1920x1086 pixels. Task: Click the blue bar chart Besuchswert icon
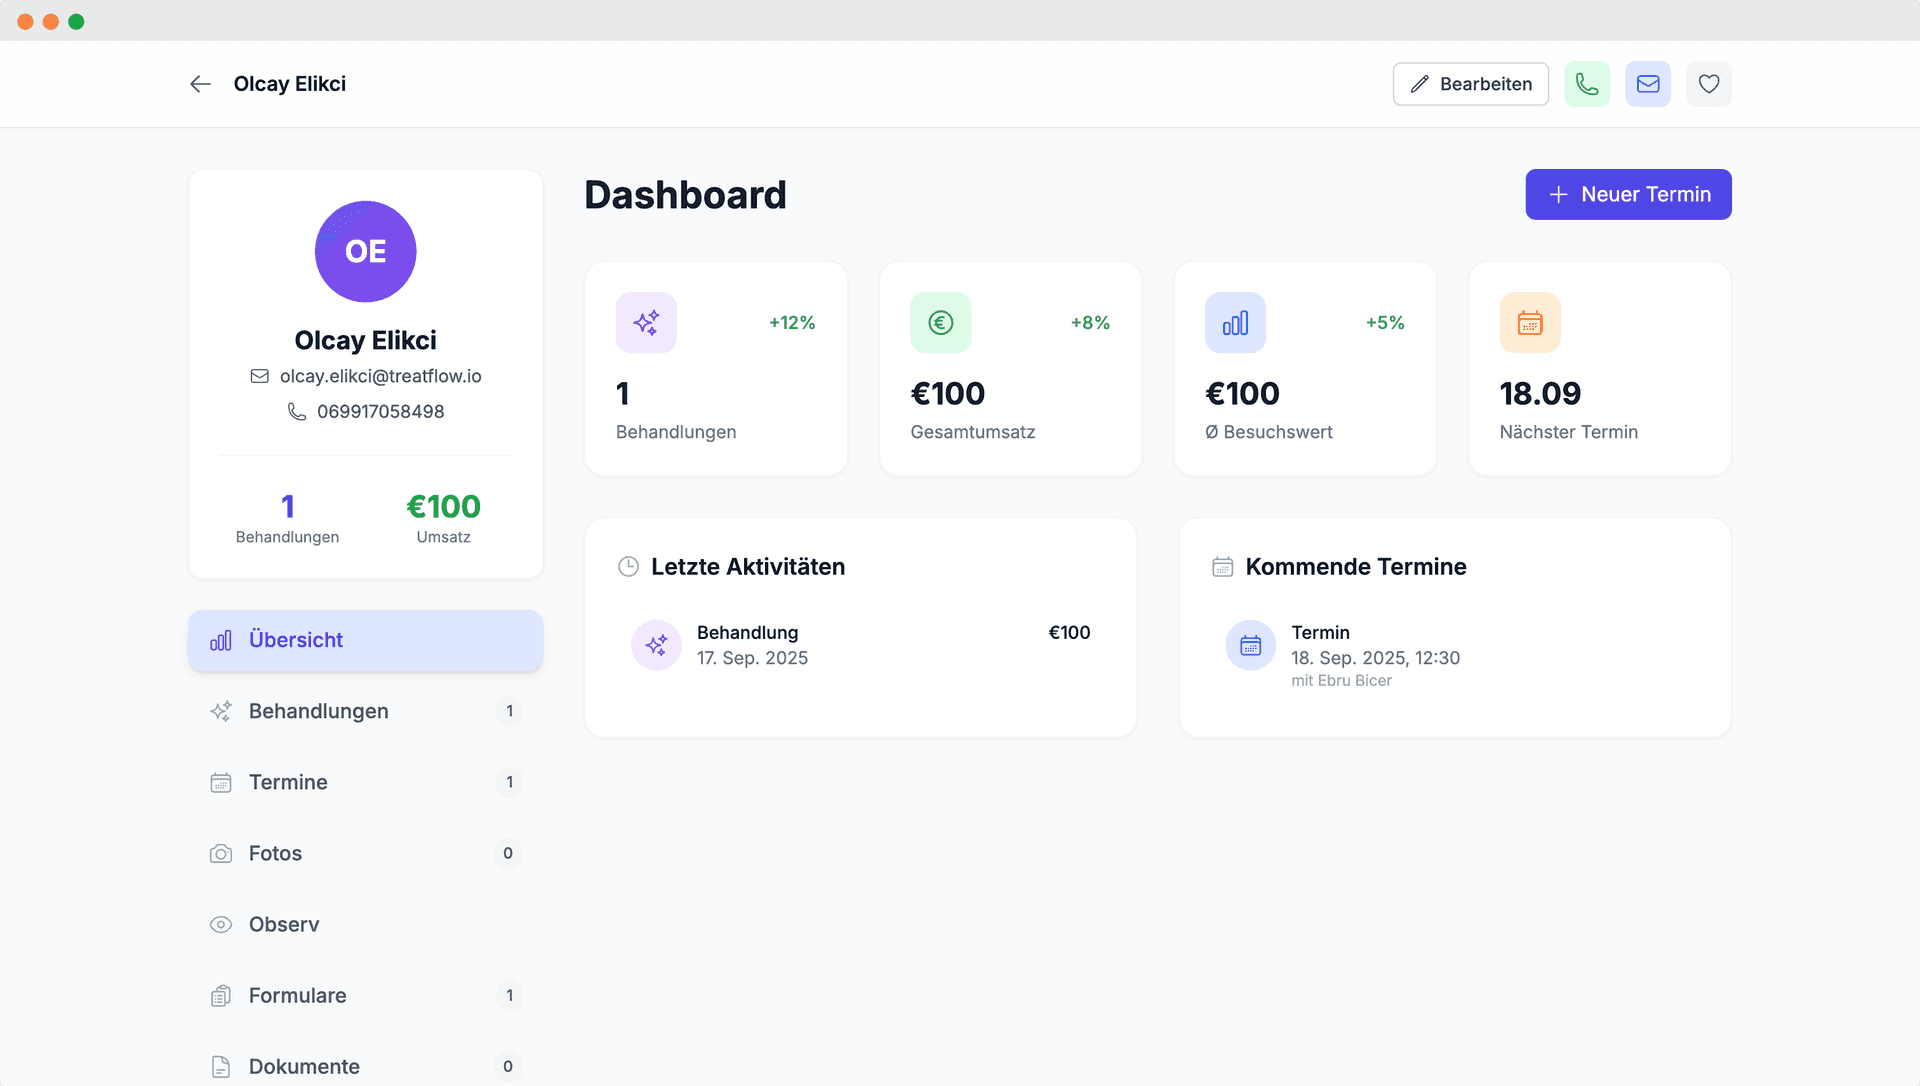1235,322
